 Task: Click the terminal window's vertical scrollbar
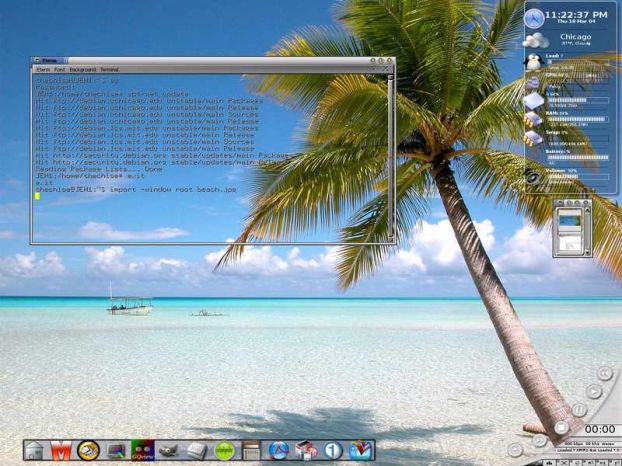pyautogui.click(x=390, y=157)
